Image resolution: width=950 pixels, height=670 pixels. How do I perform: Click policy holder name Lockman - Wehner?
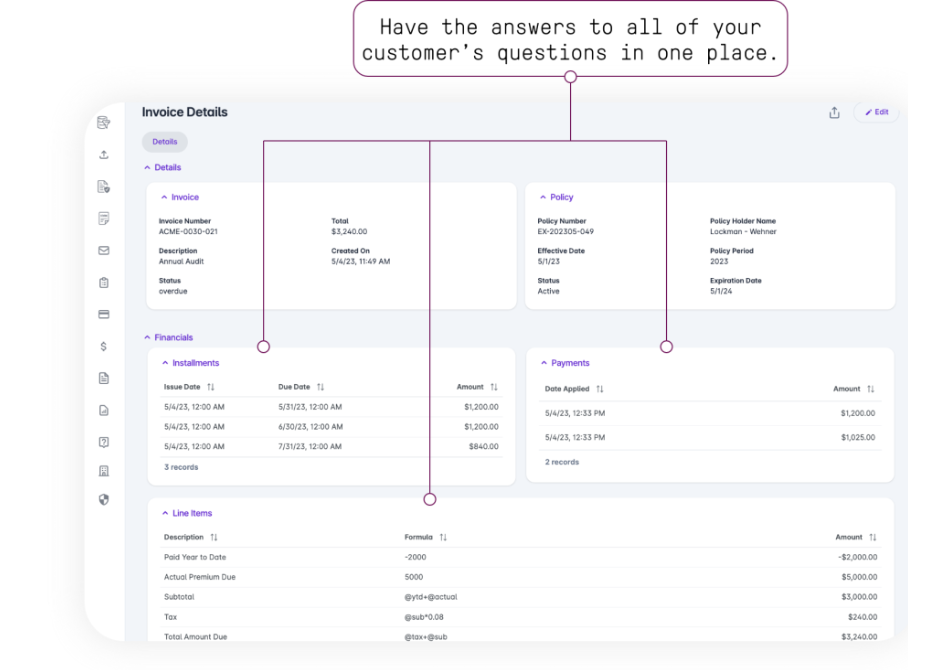click(743, 231)
